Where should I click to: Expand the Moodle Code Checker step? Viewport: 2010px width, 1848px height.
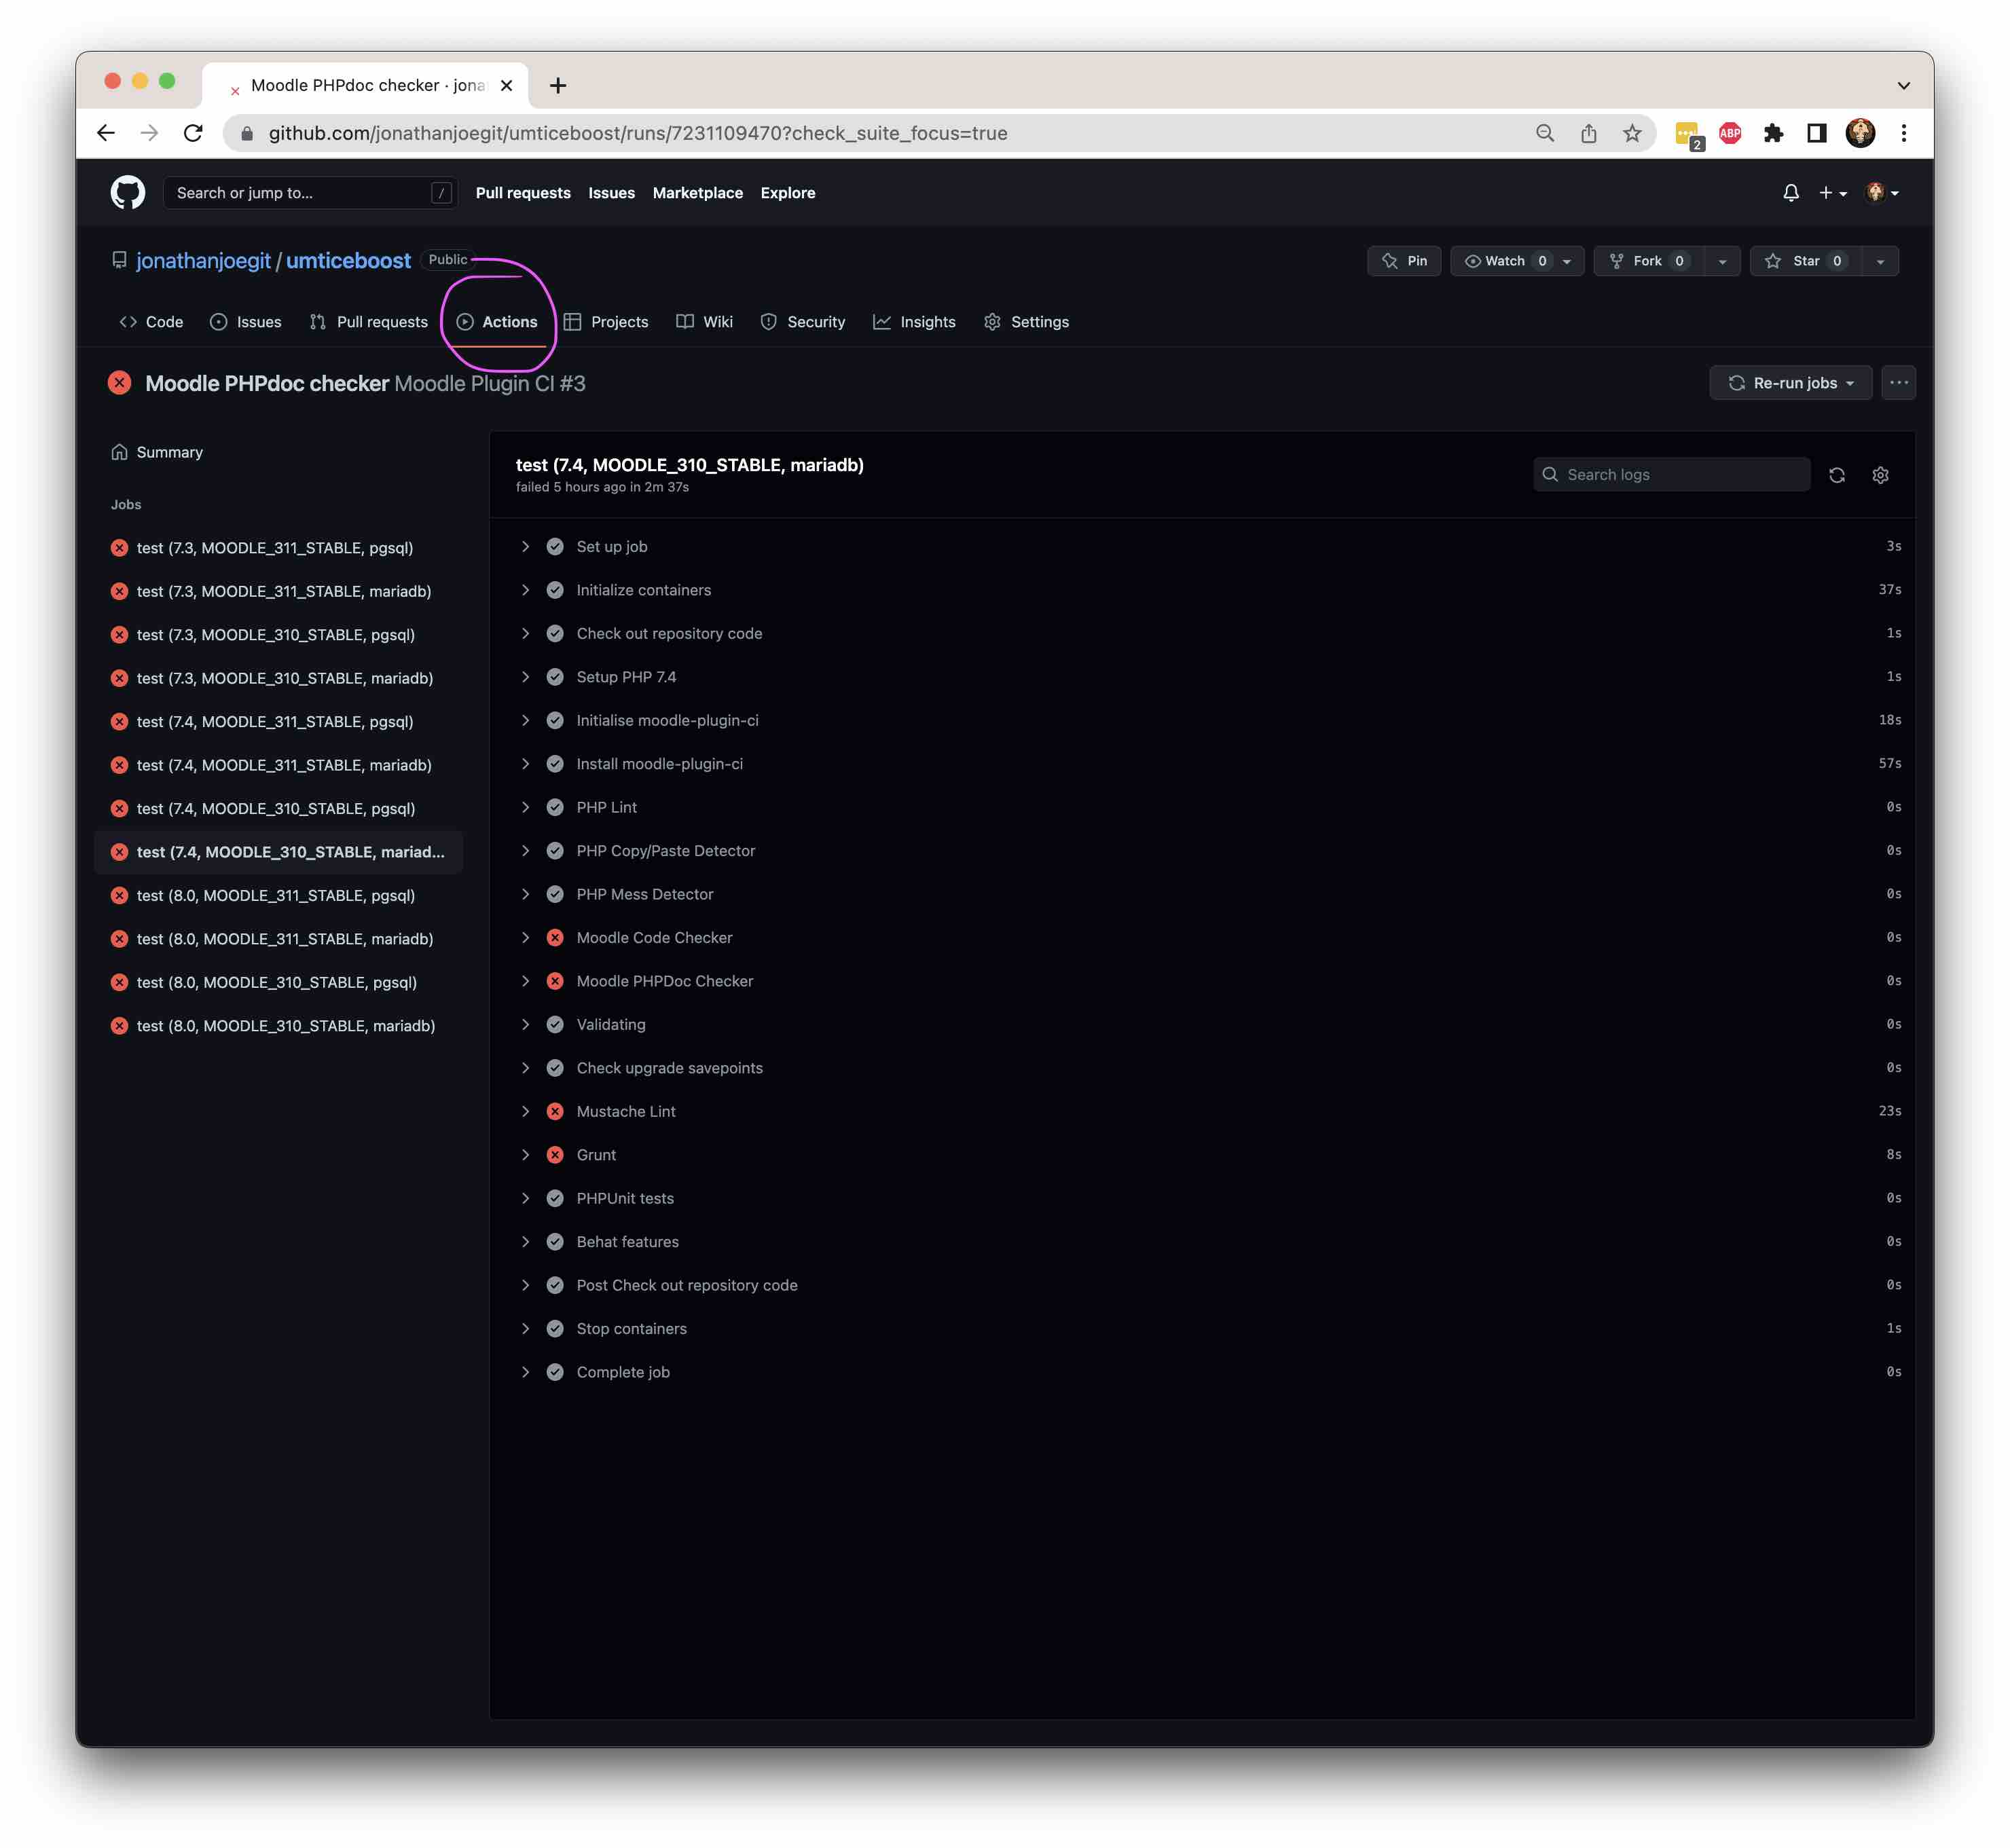click(524, 936)
